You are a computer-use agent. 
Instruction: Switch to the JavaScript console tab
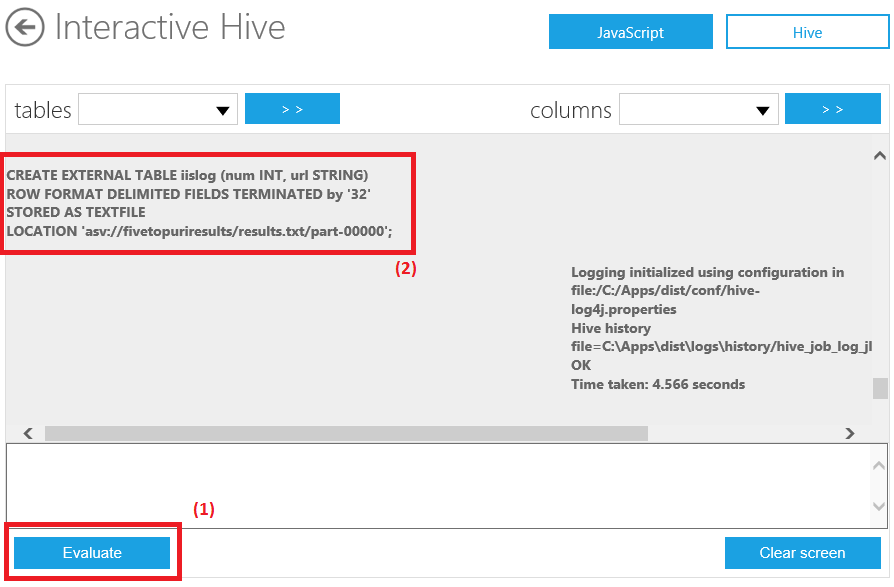[630, 32]
